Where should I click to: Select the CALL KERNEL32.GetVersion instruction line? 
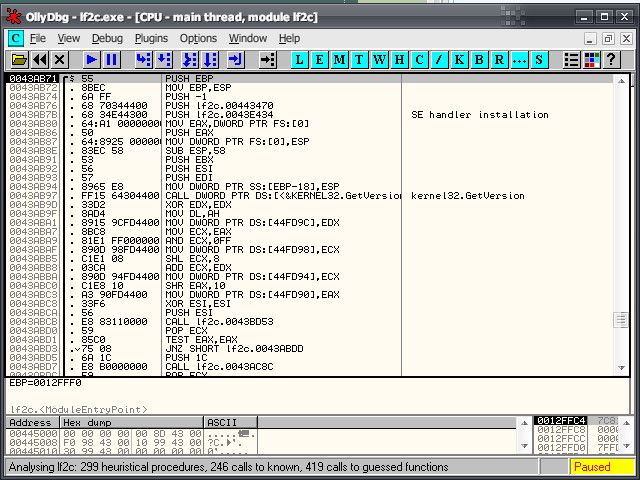tap(309, 196)
